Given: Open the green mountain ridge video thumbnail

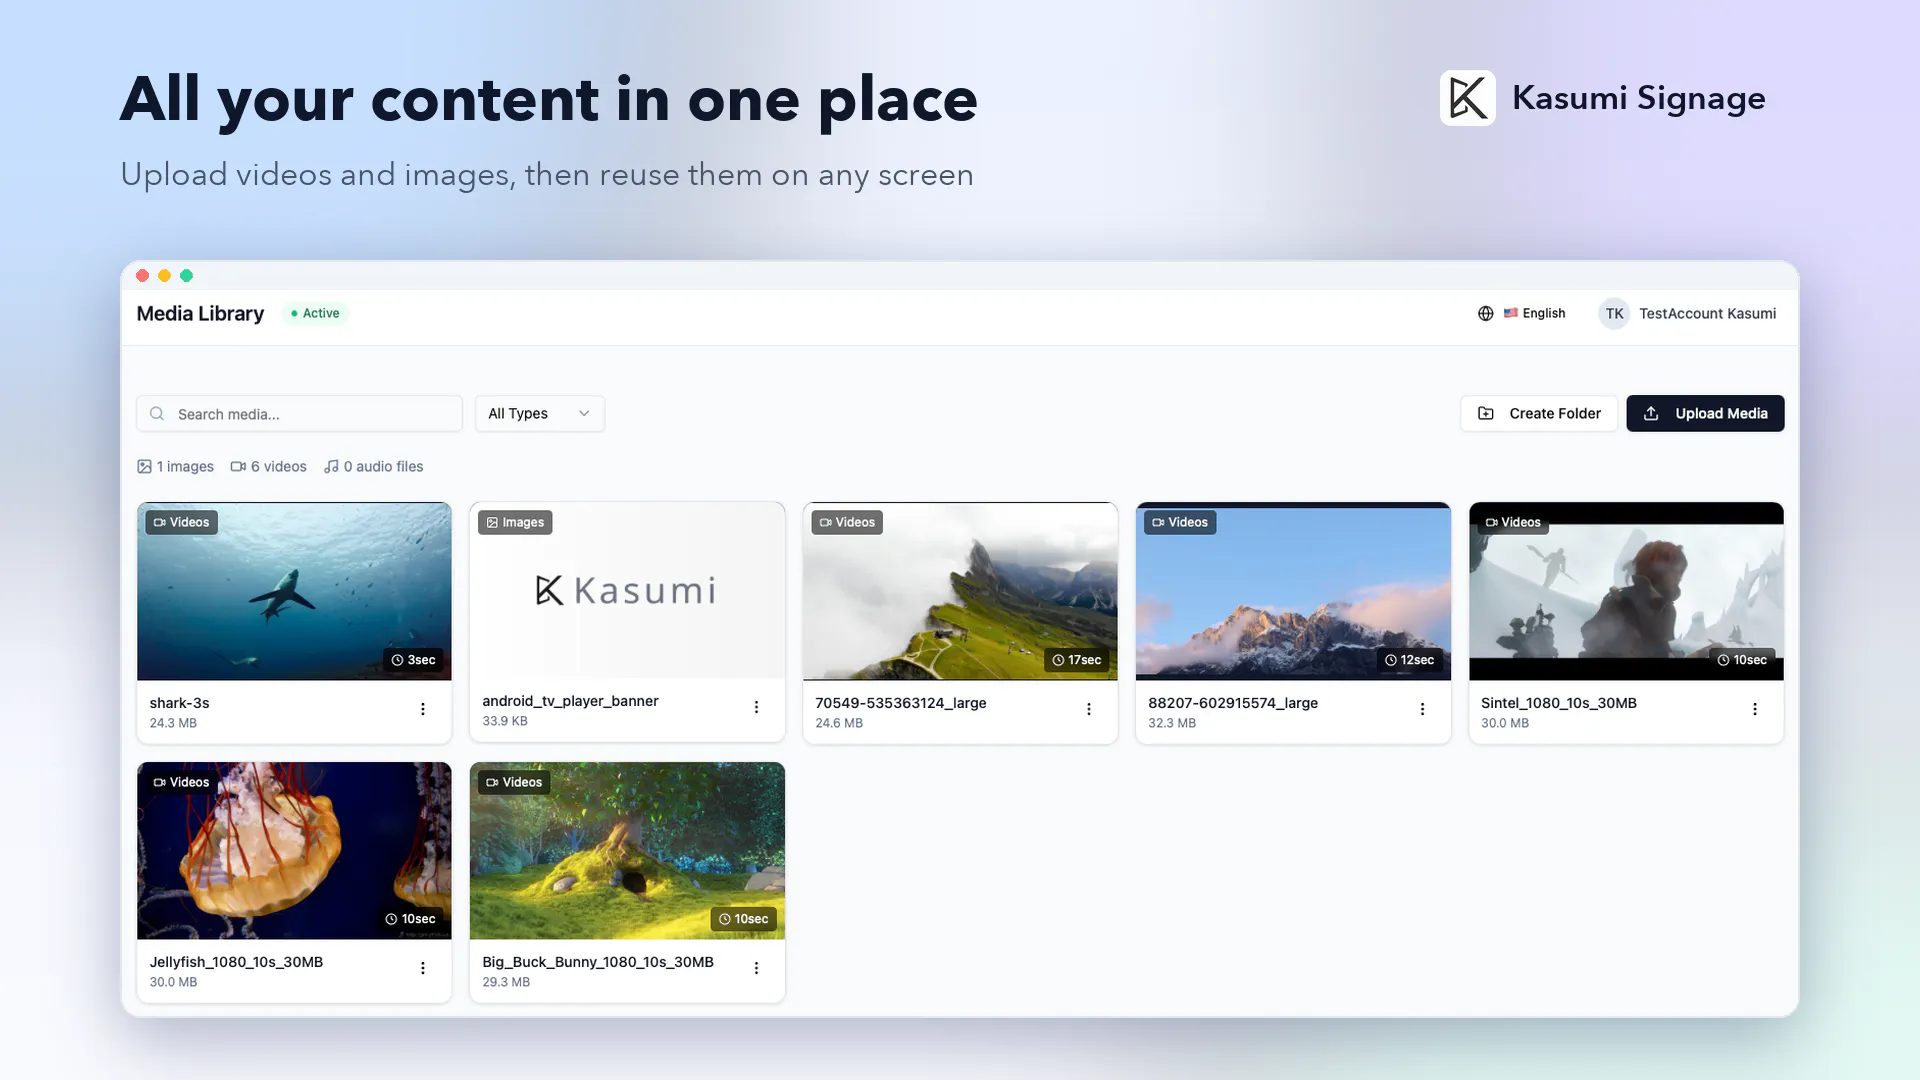Looking at the screenshot, I should [960, 591].
